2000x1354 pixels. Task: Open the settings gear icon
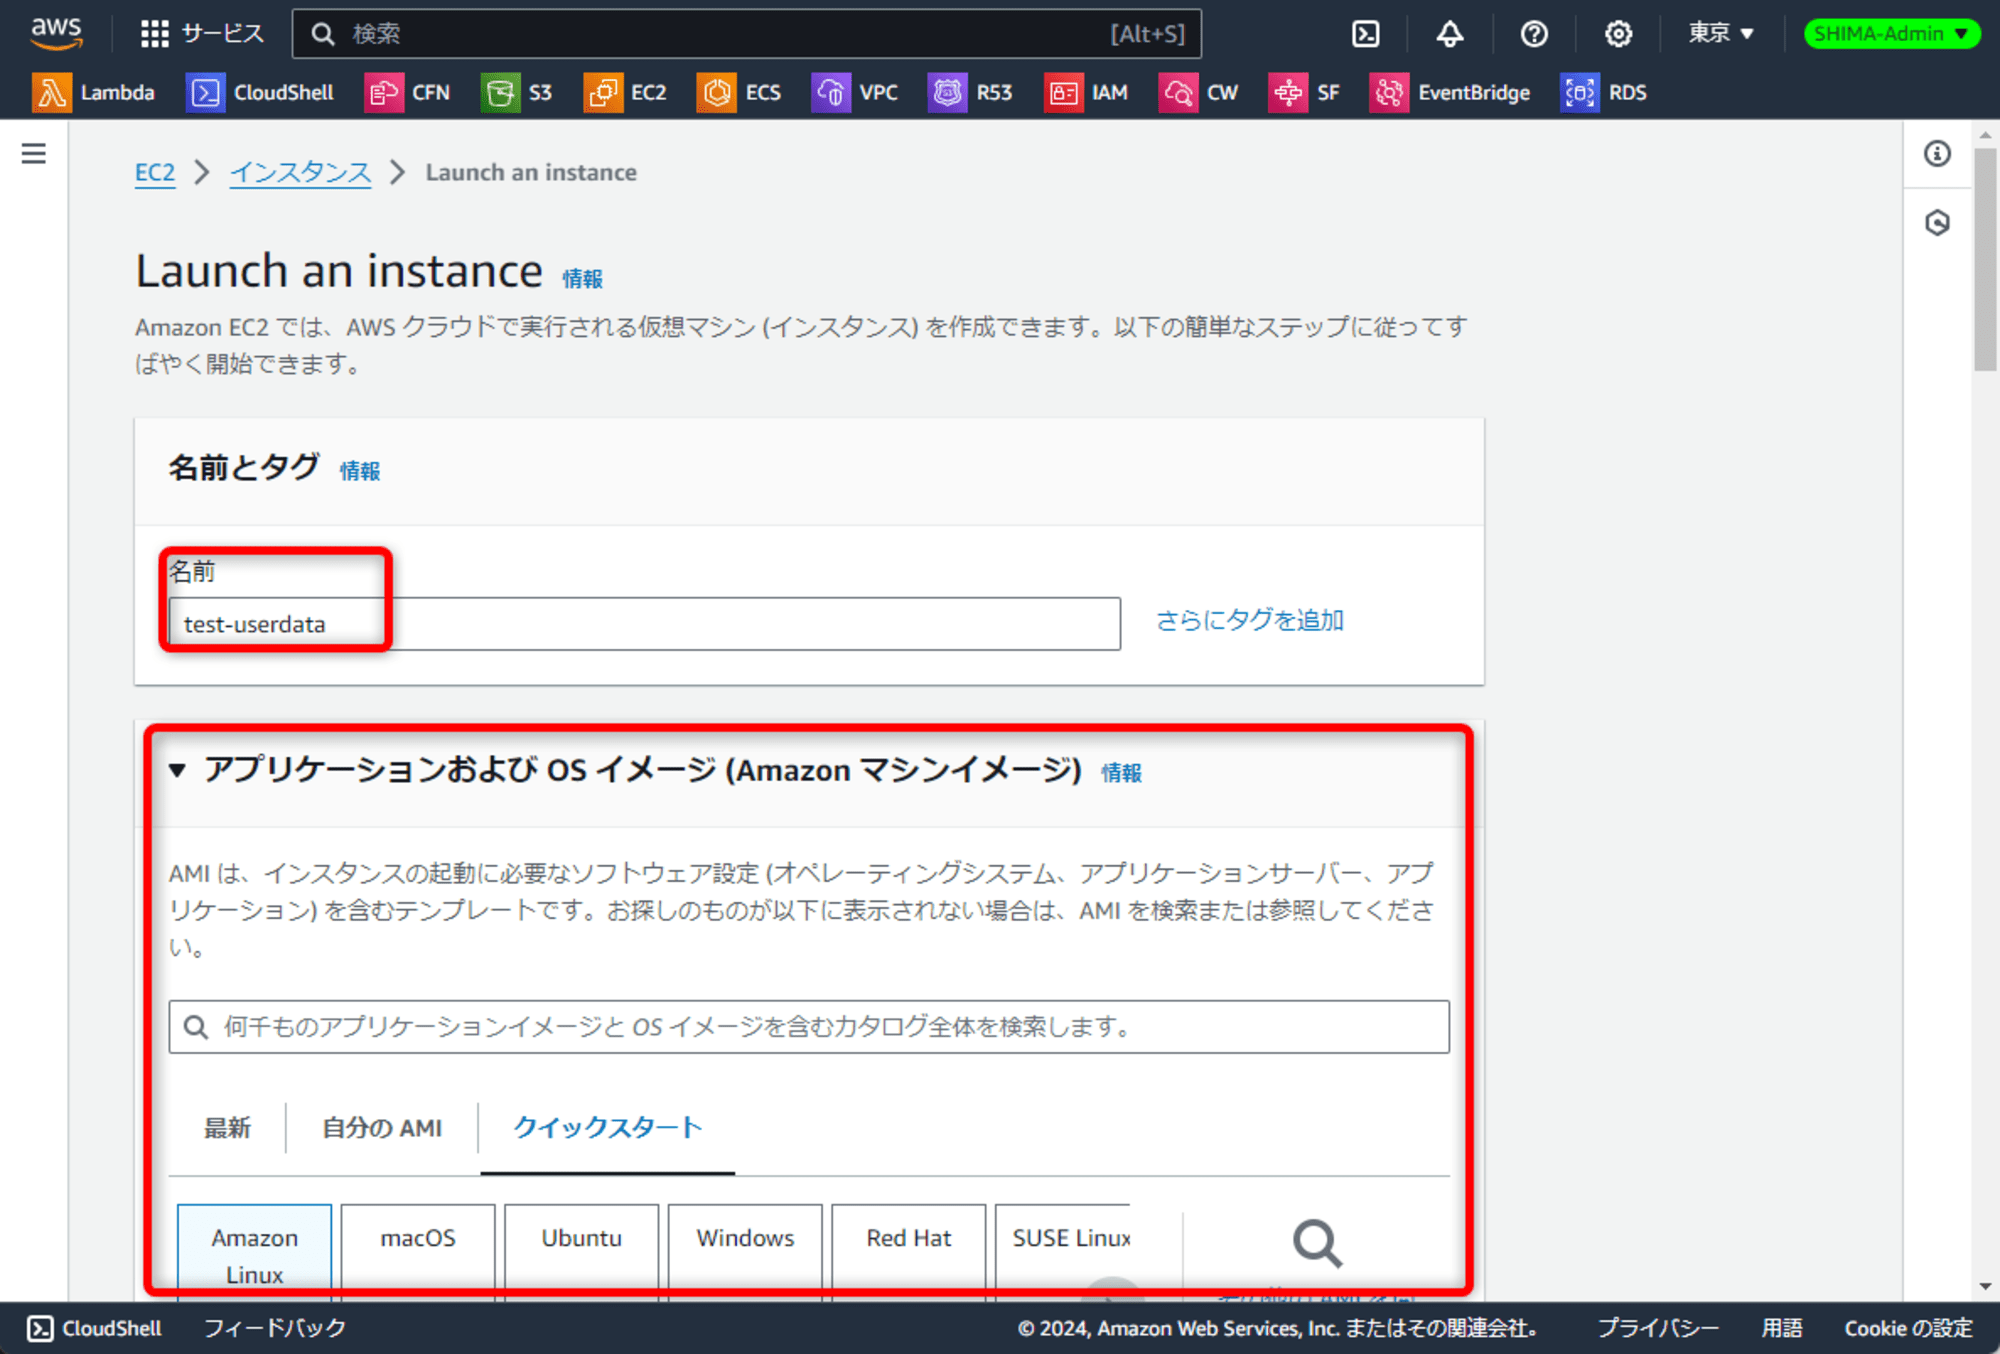1618,34
